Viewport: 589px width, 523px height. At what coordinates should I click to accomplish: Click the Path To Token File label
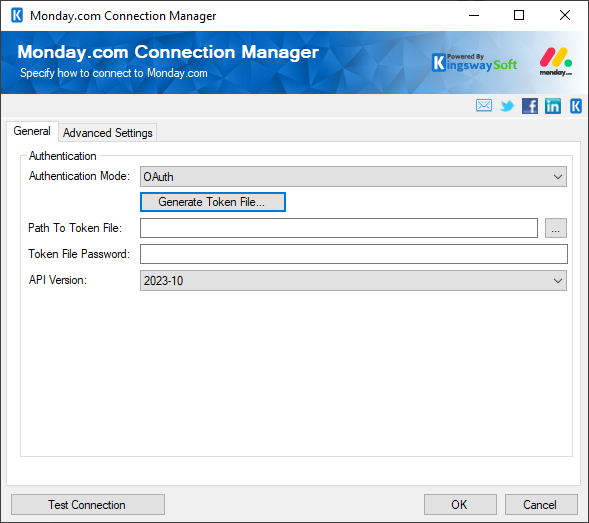75,228
